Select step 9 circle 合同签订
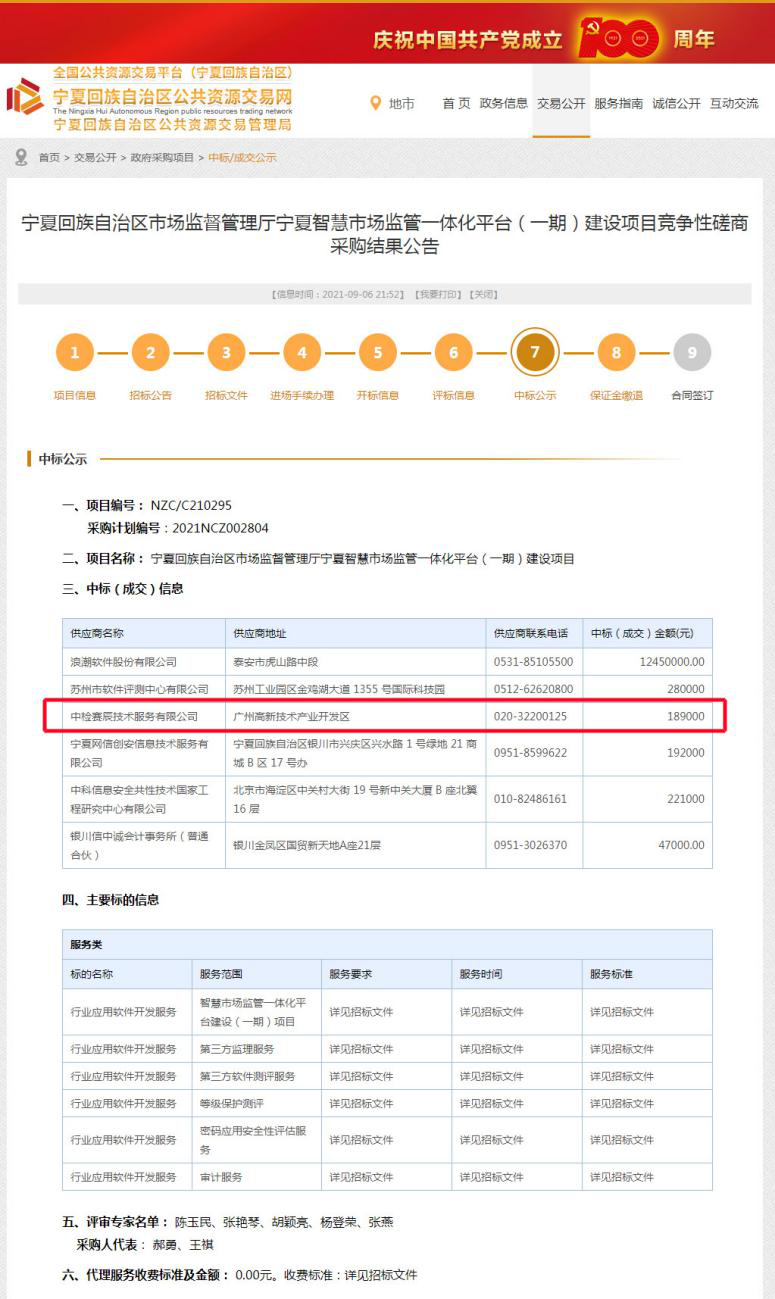775x1299 pixels. coord(692,352)
